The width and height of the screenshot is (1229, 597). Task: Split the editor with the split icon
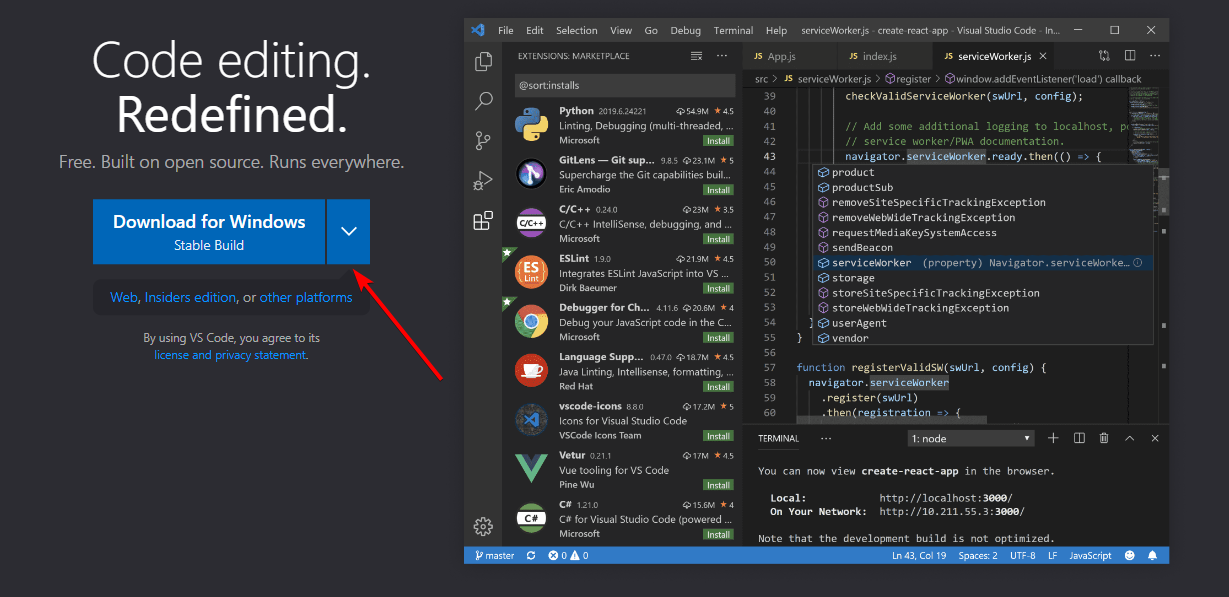1130,56
